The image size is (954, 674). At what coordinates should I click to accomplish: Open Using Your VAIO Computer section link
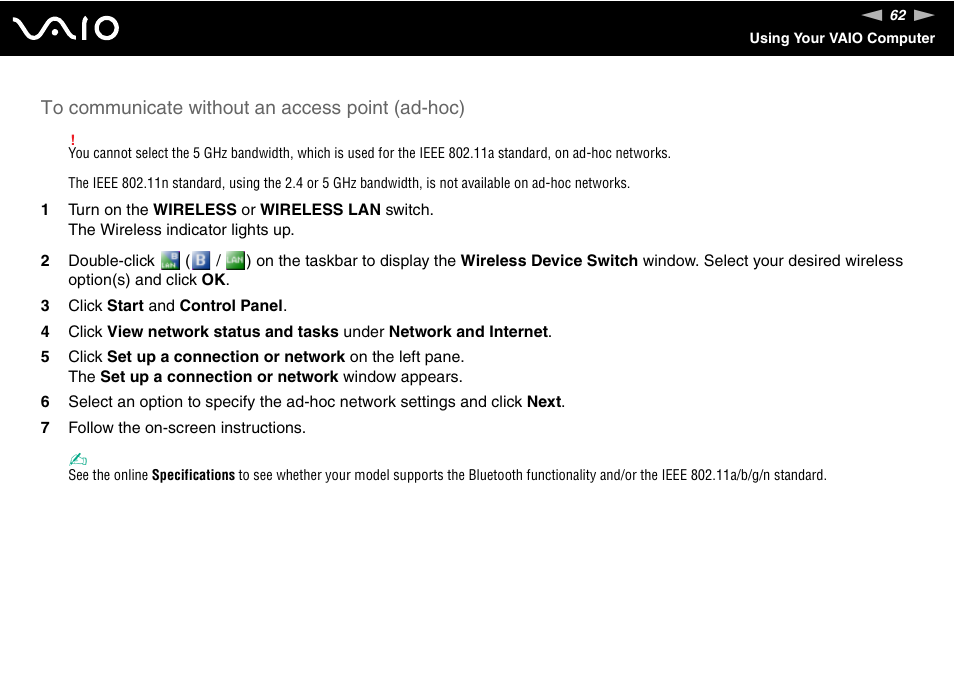pyautogui.click(x=841, y=38)
